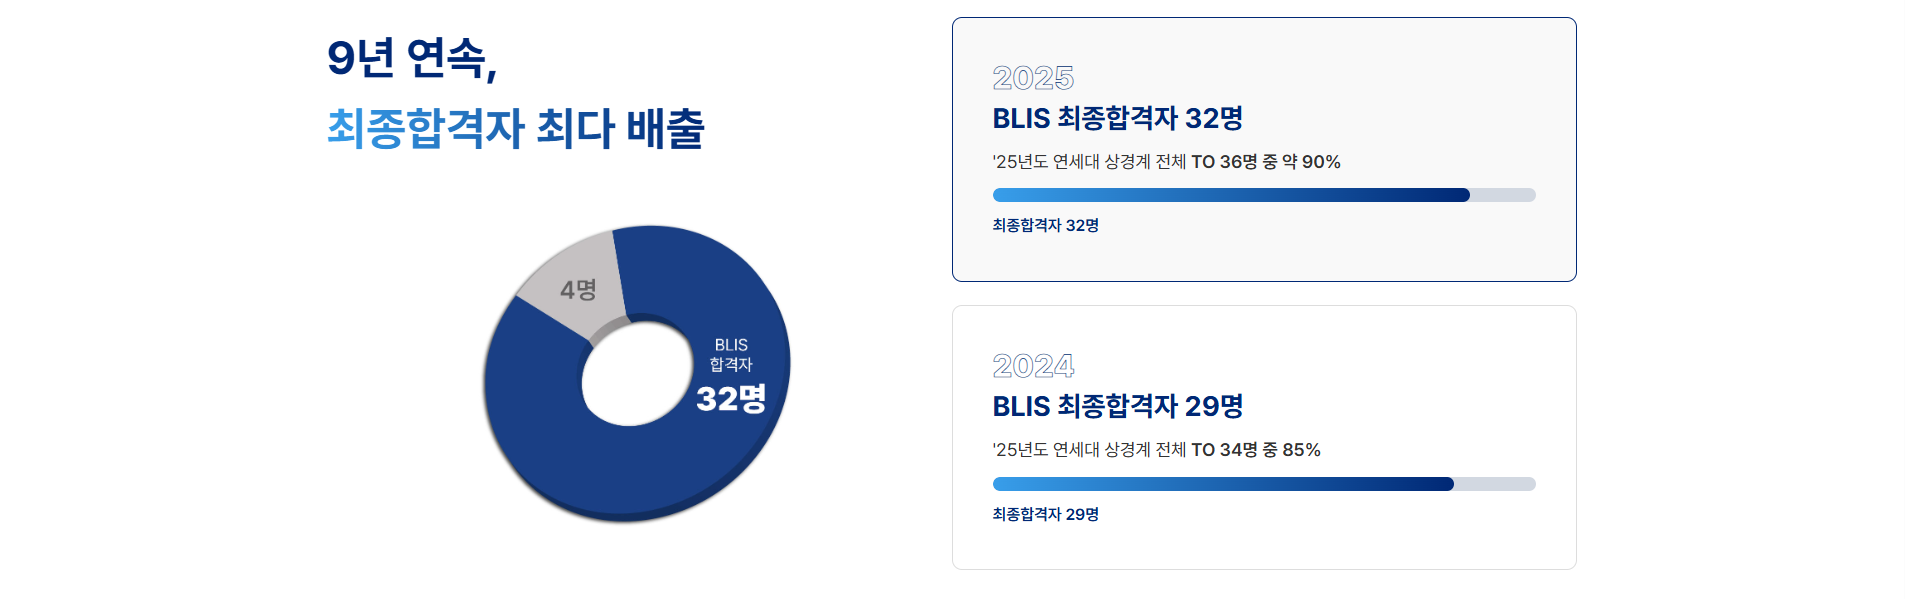Click the BLIS 합격자 text inside the chart
The width and height of the screenshot is (1905, 599).
click(x=731, y=355)
